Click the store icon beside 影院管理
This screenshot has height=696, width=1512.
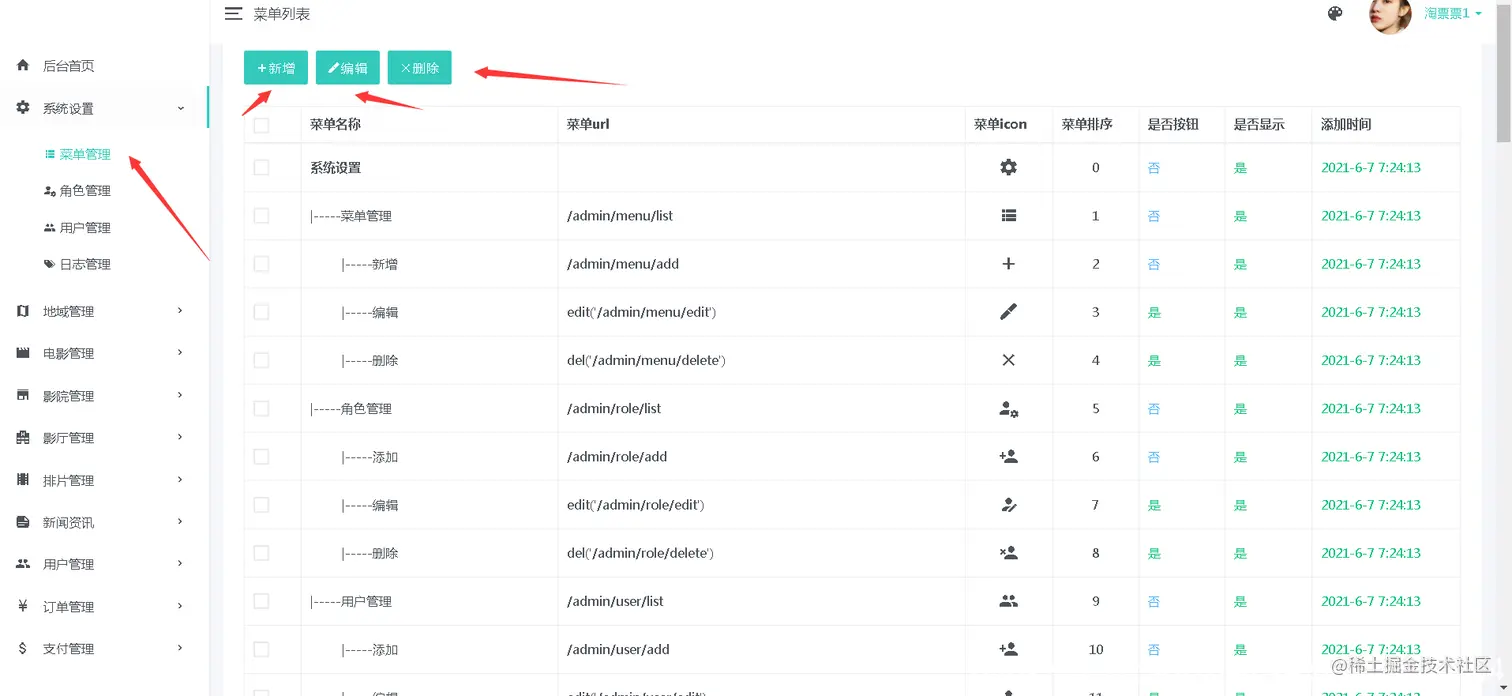23,395
